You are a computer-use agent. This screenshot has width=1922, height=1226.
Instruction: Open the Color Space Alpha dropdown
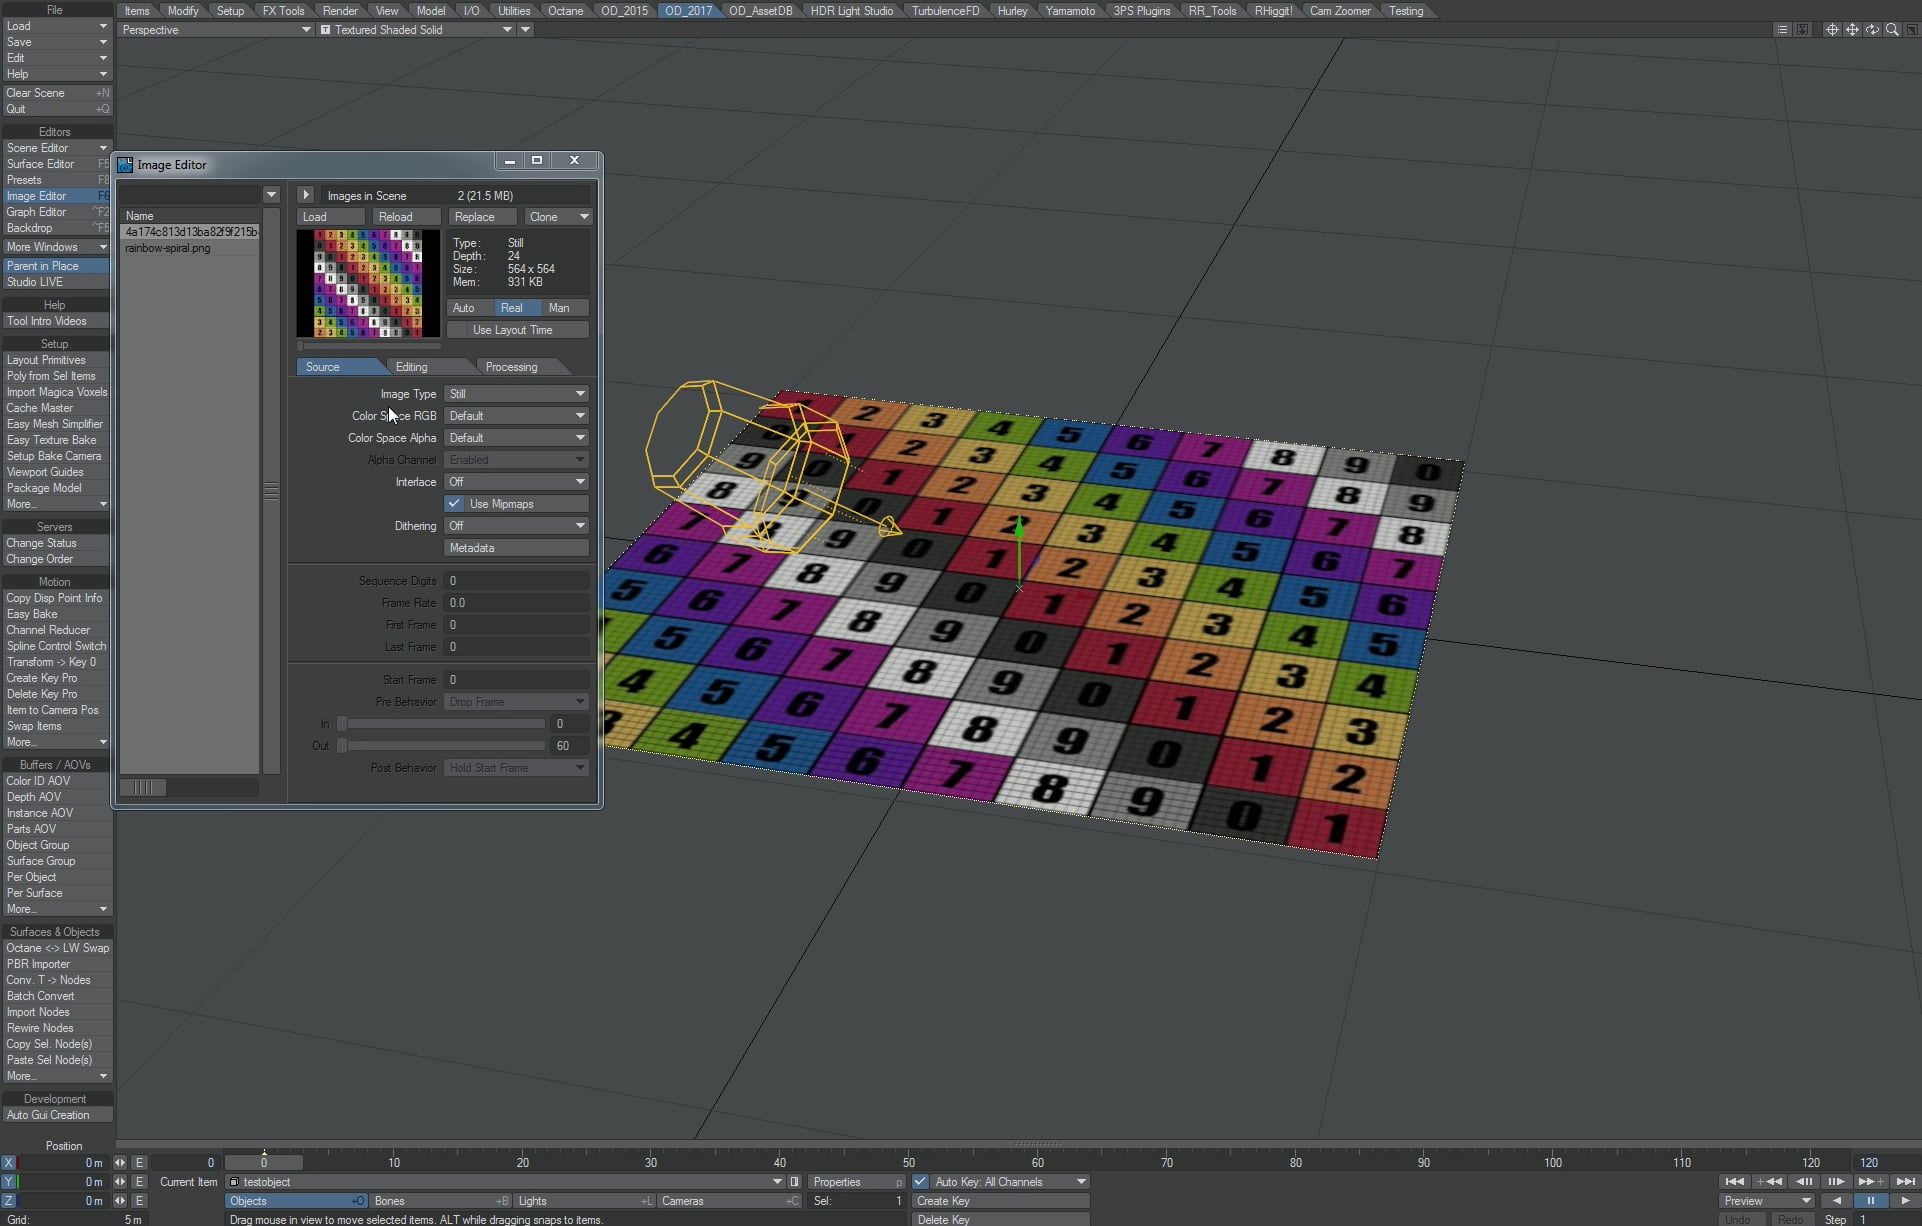[516, 438]
